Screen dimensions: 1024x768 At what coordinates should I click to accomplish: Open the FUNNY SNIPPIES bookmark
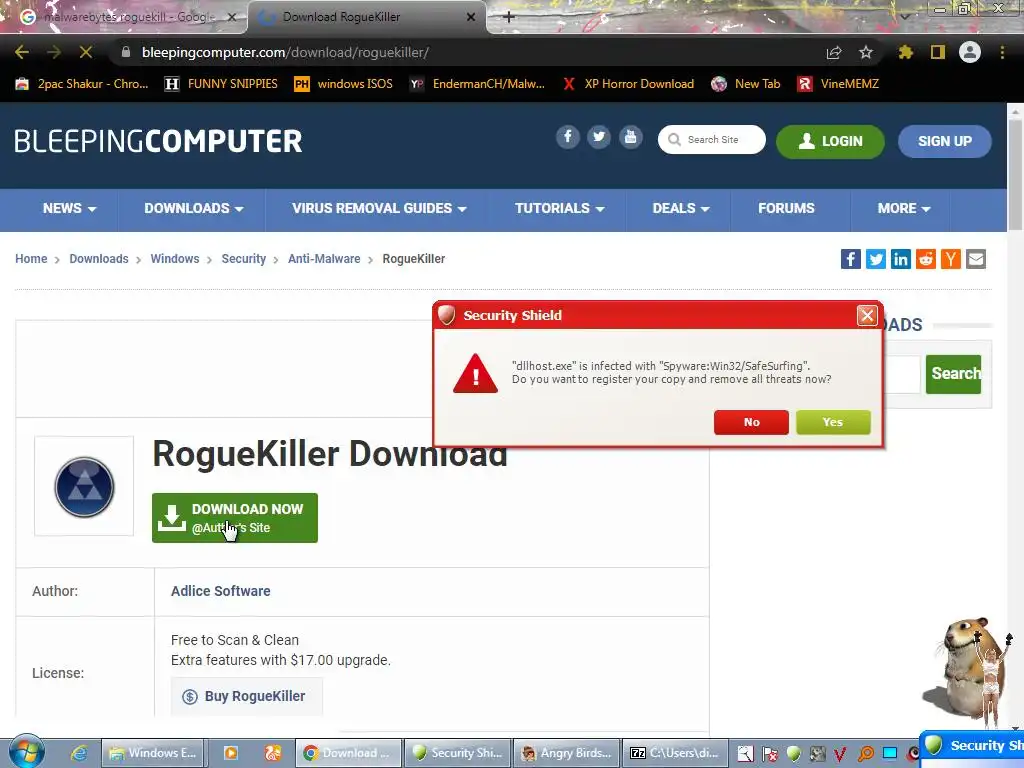pos(221,84)
